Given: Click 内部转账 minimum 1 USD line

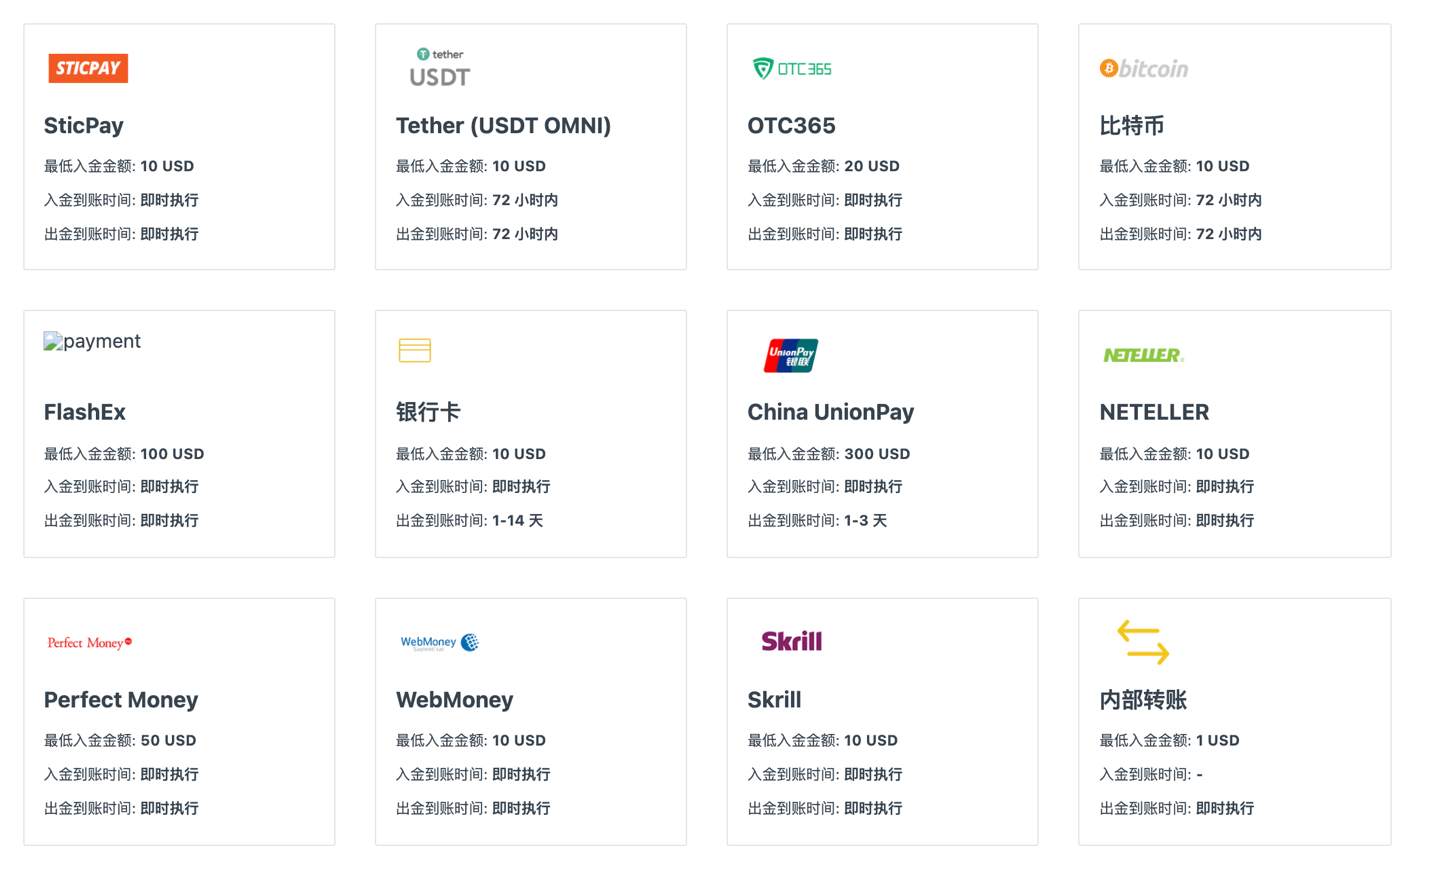Looking at the screenshot, I should (1169, 741).
